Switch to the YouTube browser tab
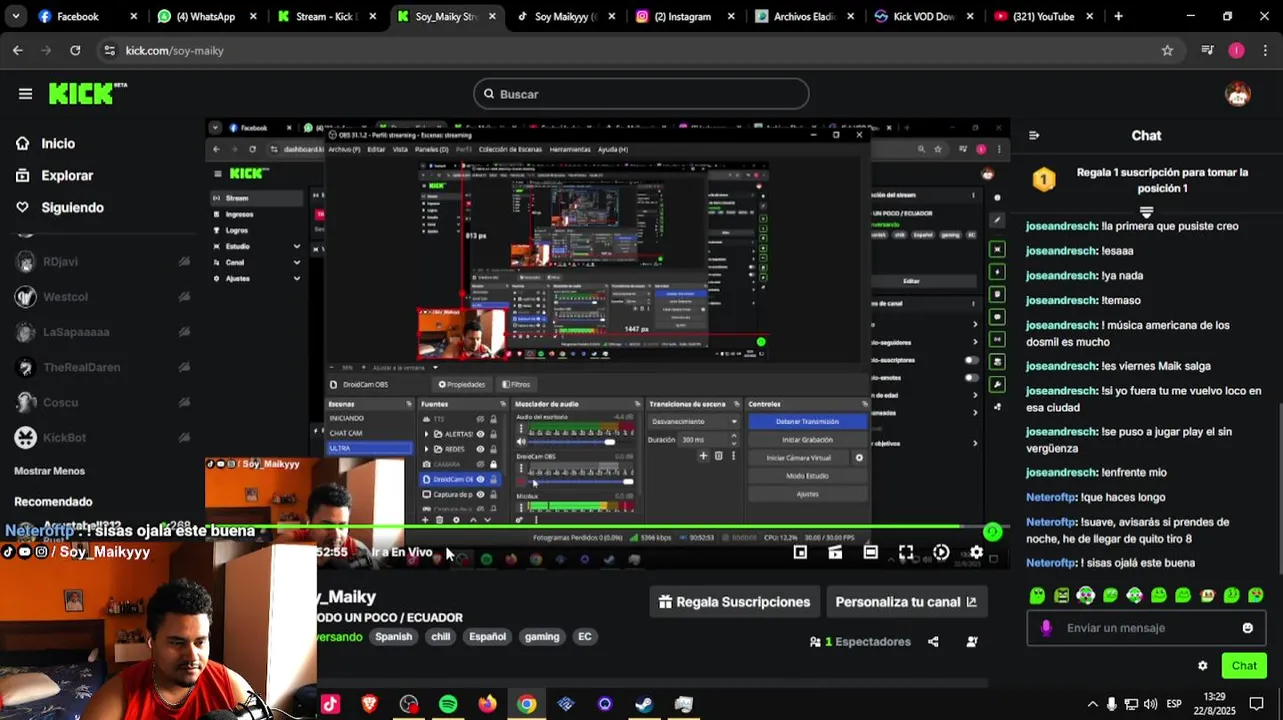Screen dimensions: 1283x720 [x=1046, y=16]
